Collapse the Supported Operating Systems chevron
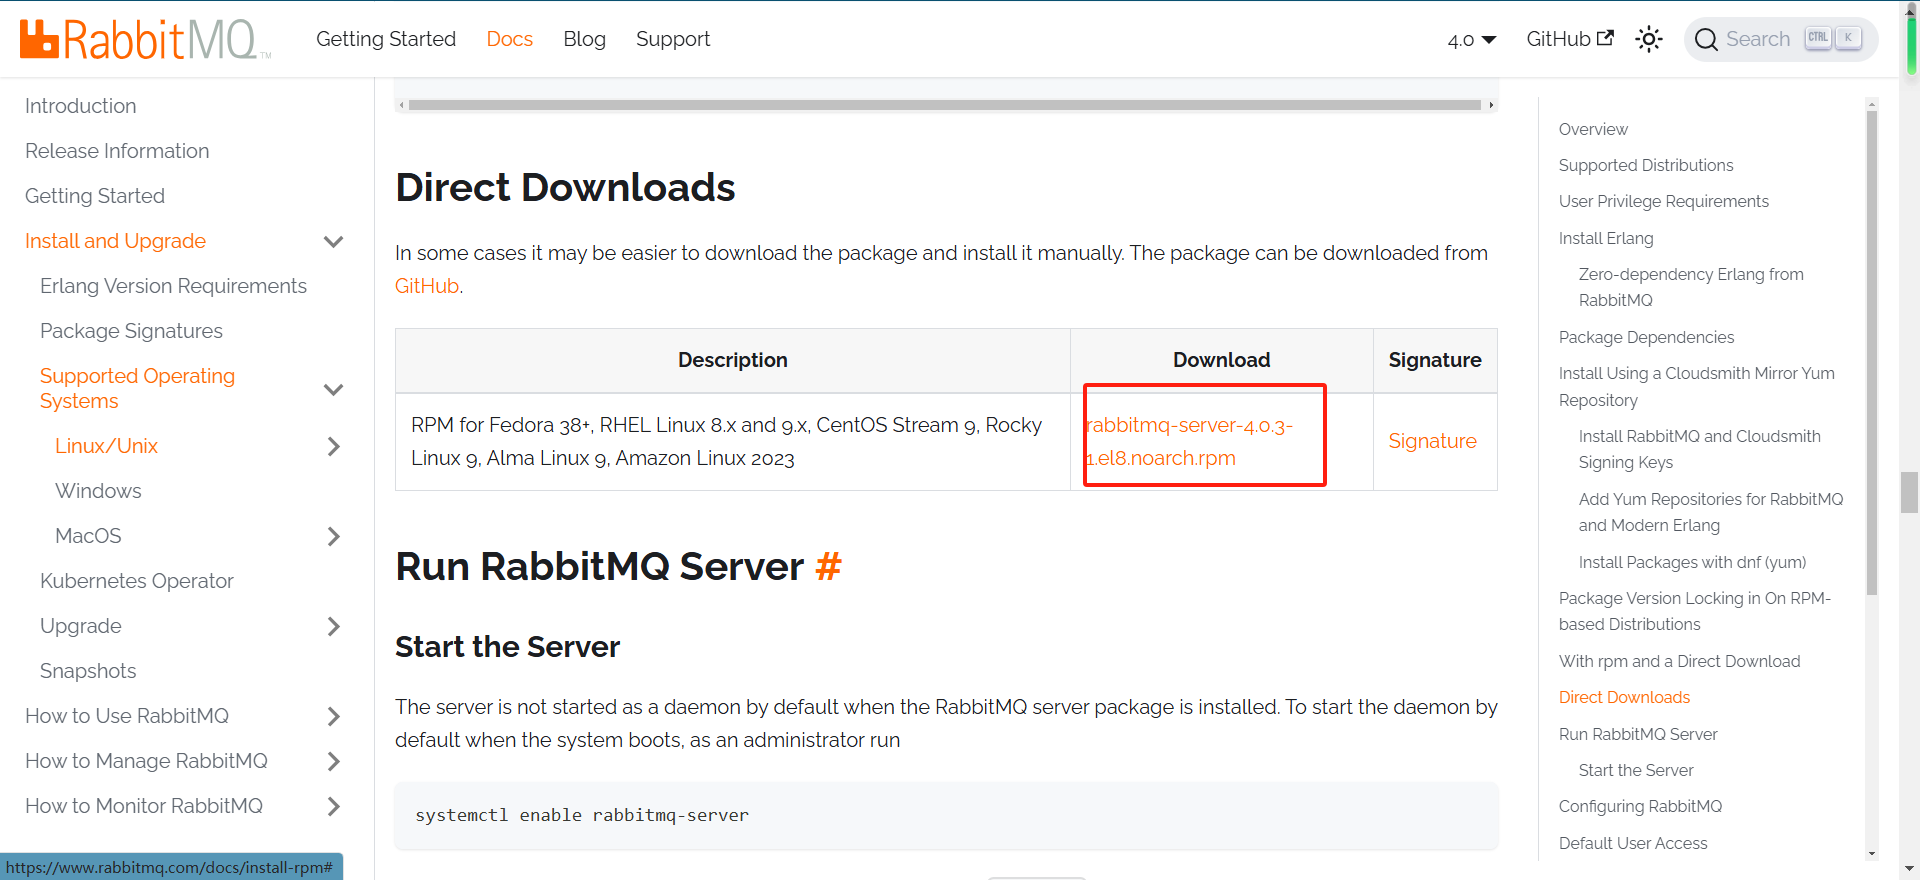 tap(334, 389)
